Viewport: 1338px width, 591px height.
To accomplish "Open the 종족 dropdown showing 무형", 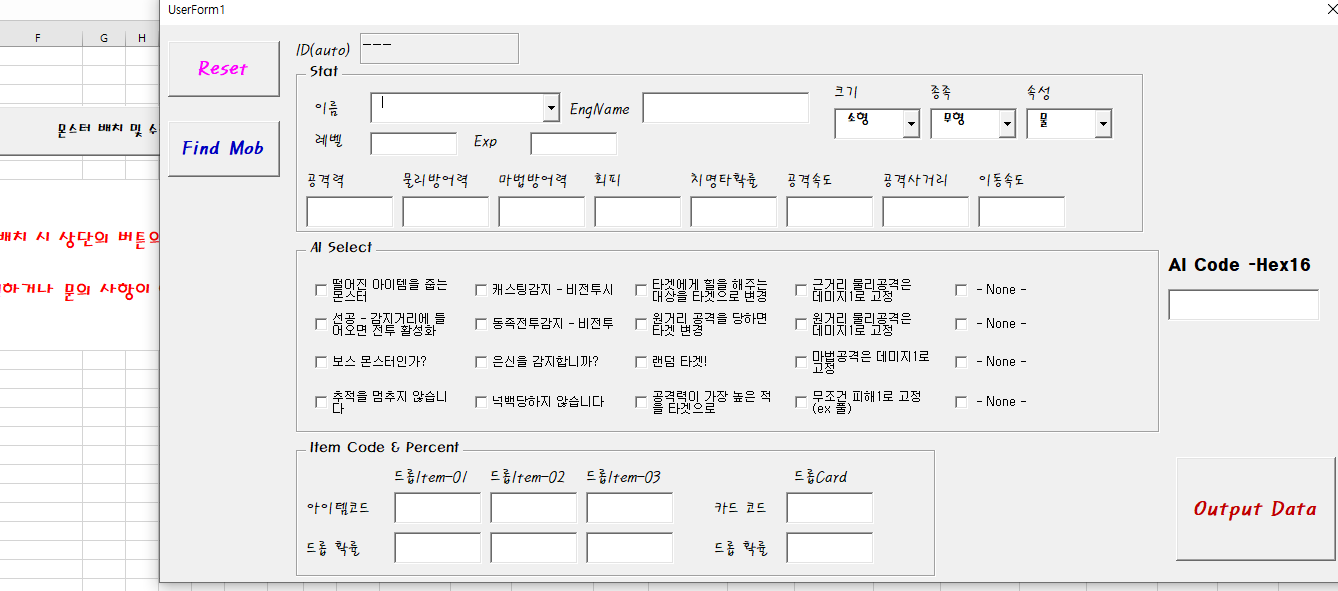I will (1007, 124).
